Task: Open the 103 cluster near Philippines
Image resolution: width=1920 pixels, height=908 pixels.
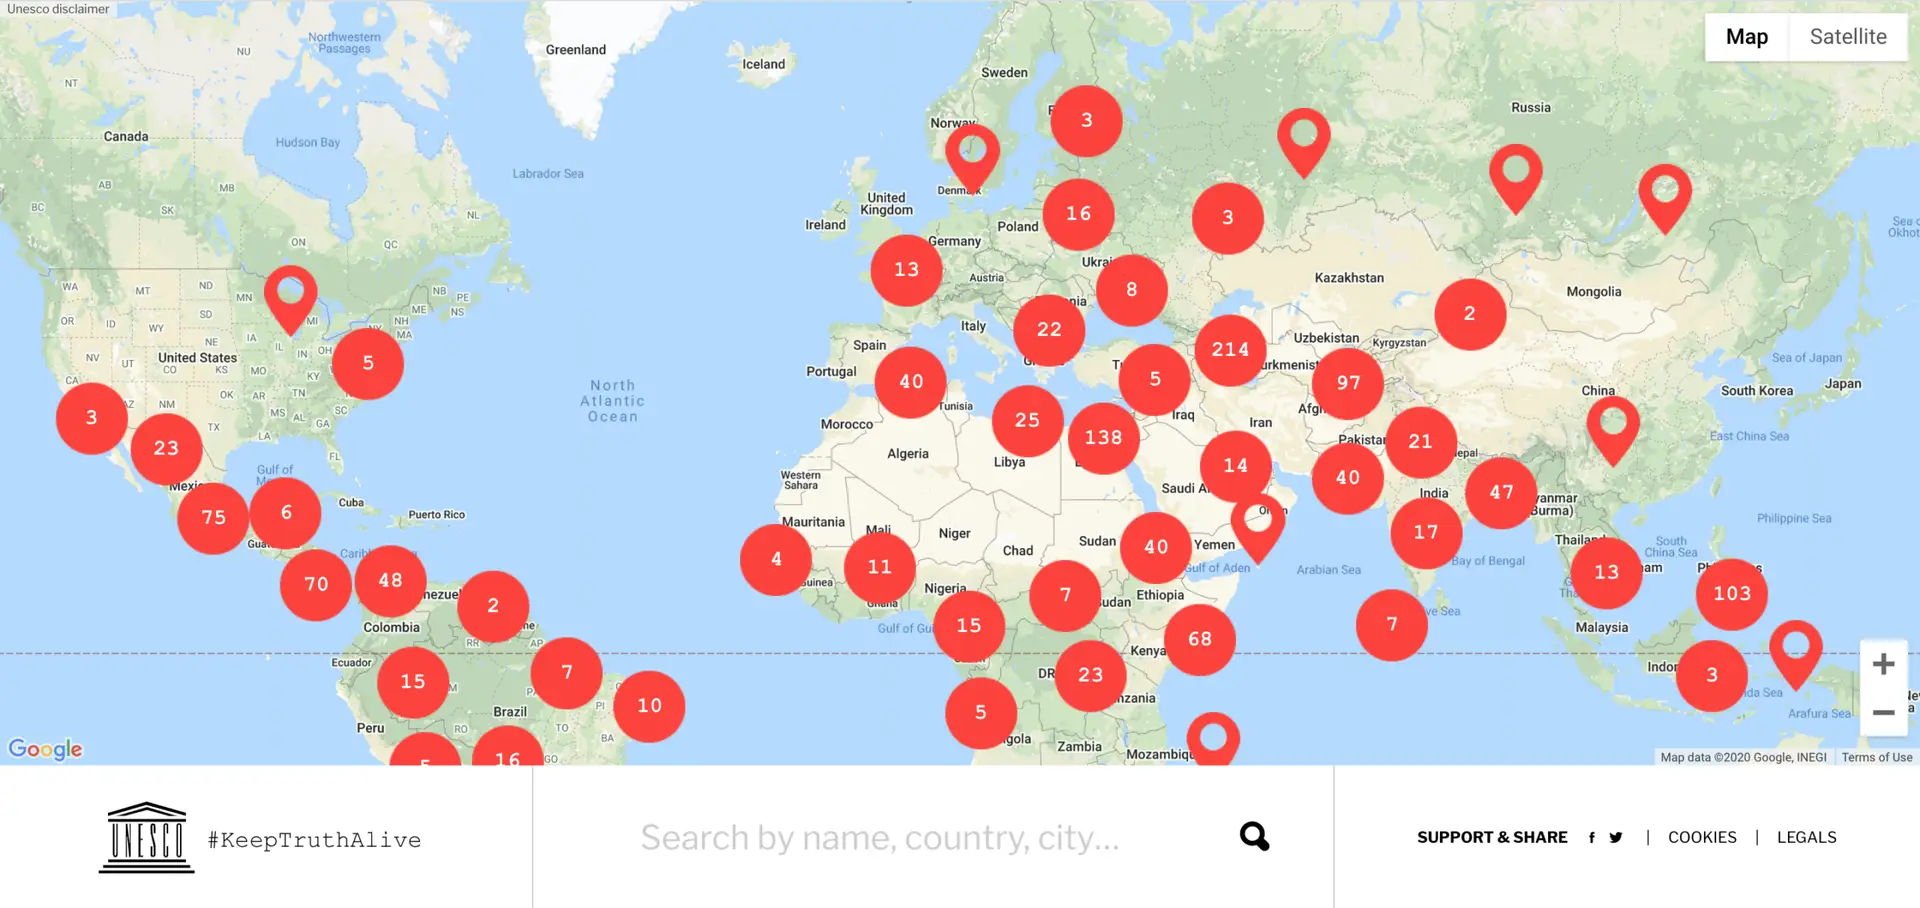Action: [1732, 594]
